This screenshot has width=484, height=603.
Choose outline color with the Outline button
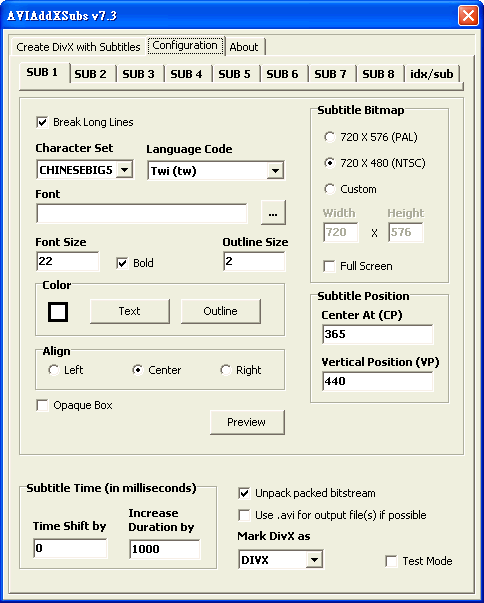pyautogui.click(x=221, y=311)
